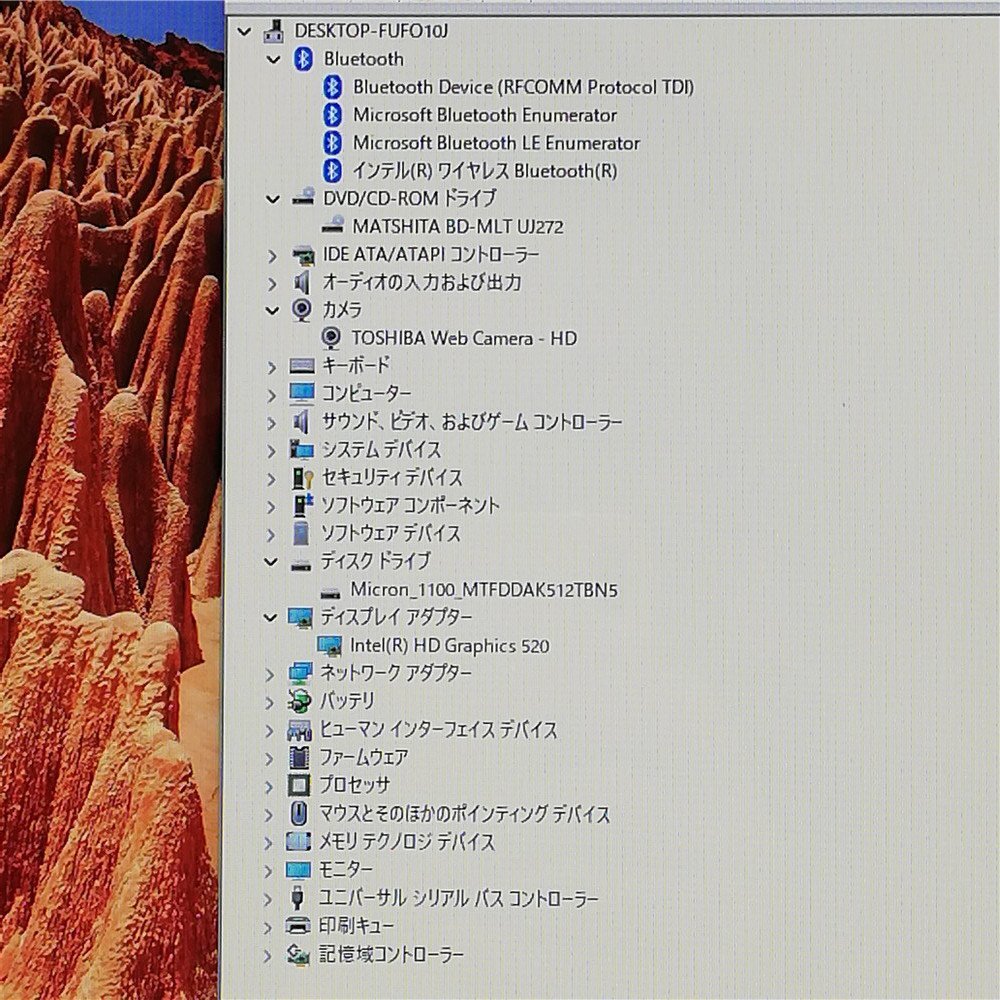The width and height of the screenshot is (1000, 1000).
Task: Select Micron_1100_MTFDDAK512TBN5 text entry
Action: (484, 590)
